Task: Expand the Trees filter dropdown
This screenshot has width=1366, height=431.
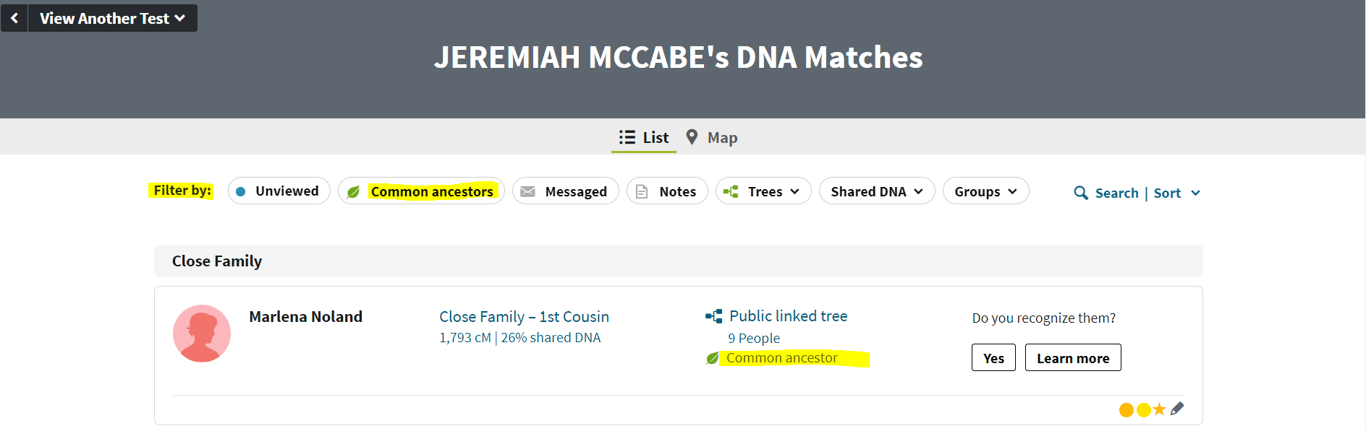Action: click(x=763, y=191)
